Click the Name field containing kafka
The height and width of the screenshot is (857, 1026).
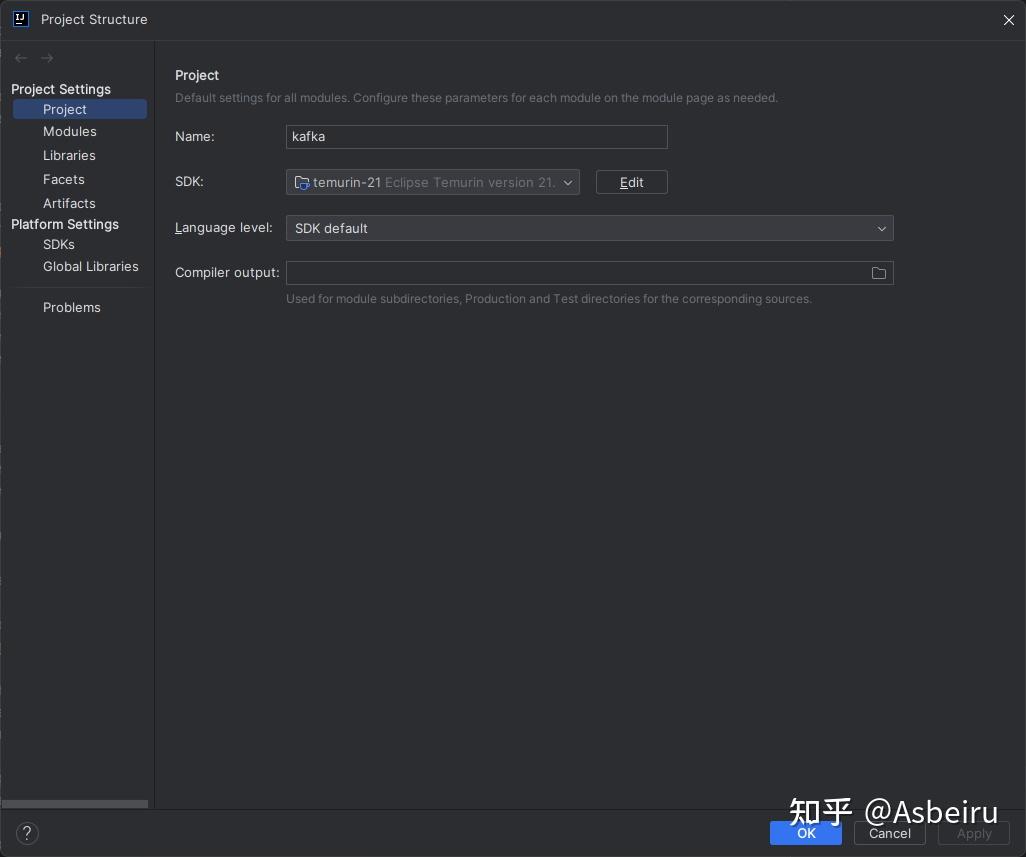pyautogui.click(x=476, y=137)
